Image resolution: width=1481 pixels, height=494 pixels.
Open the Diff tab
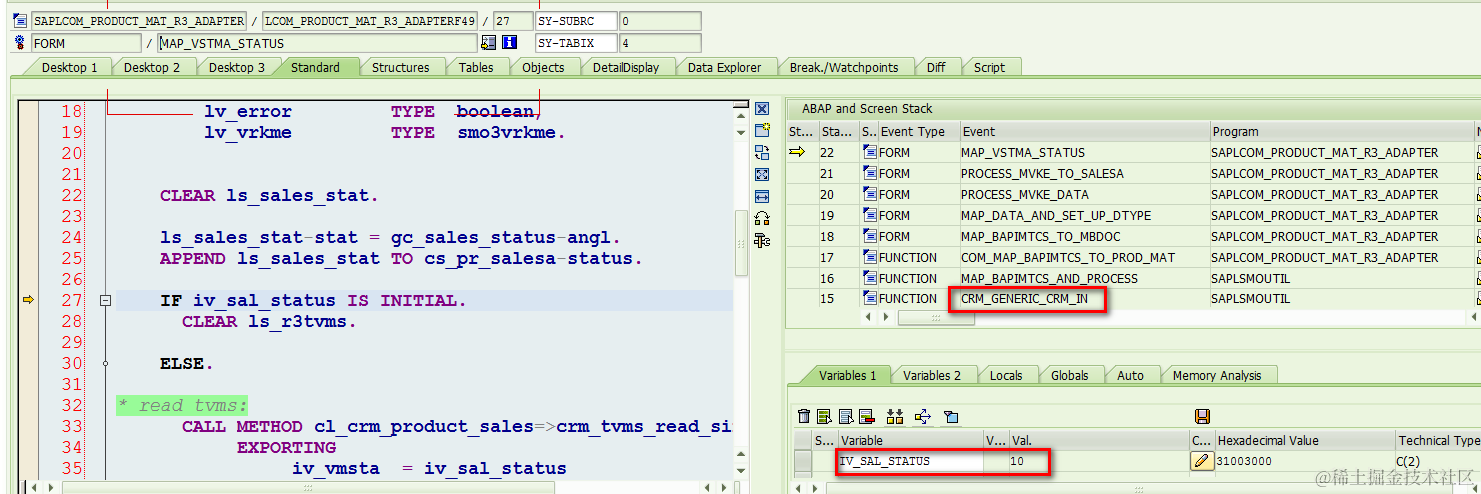coord(936,67)
